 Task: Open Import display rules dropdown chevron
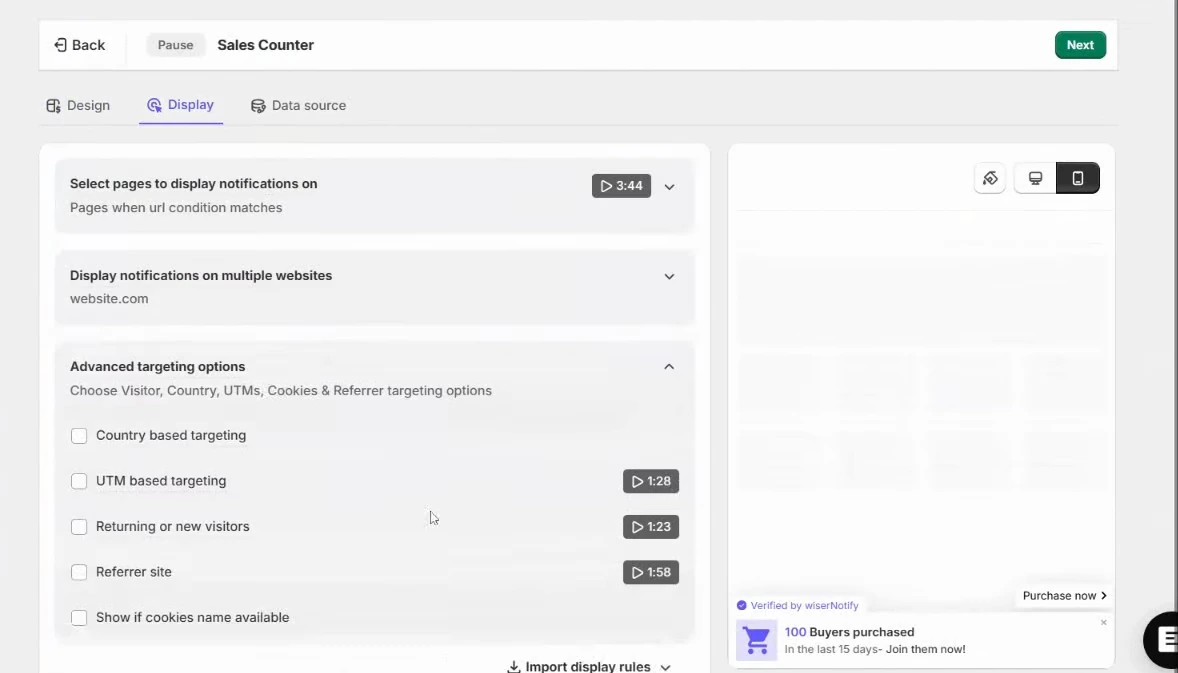point(665,667)
